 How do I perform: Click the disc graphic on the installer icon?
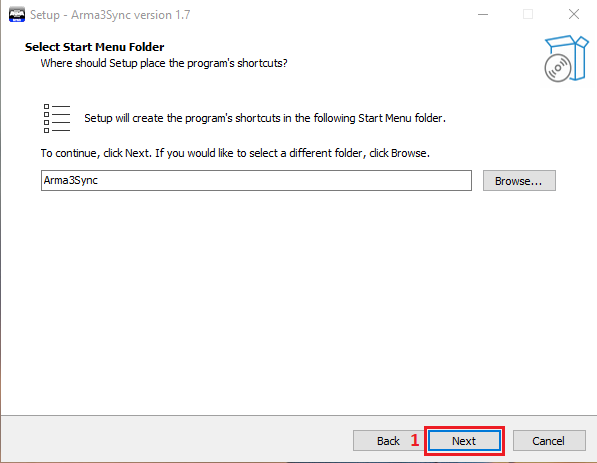click(557, 68)
